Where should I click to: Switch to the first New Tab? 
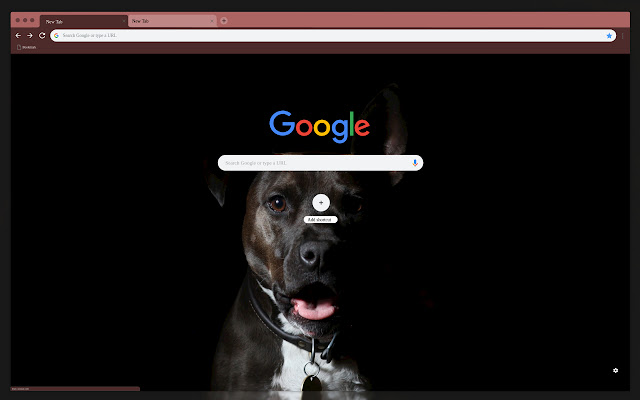pos(84,21)
